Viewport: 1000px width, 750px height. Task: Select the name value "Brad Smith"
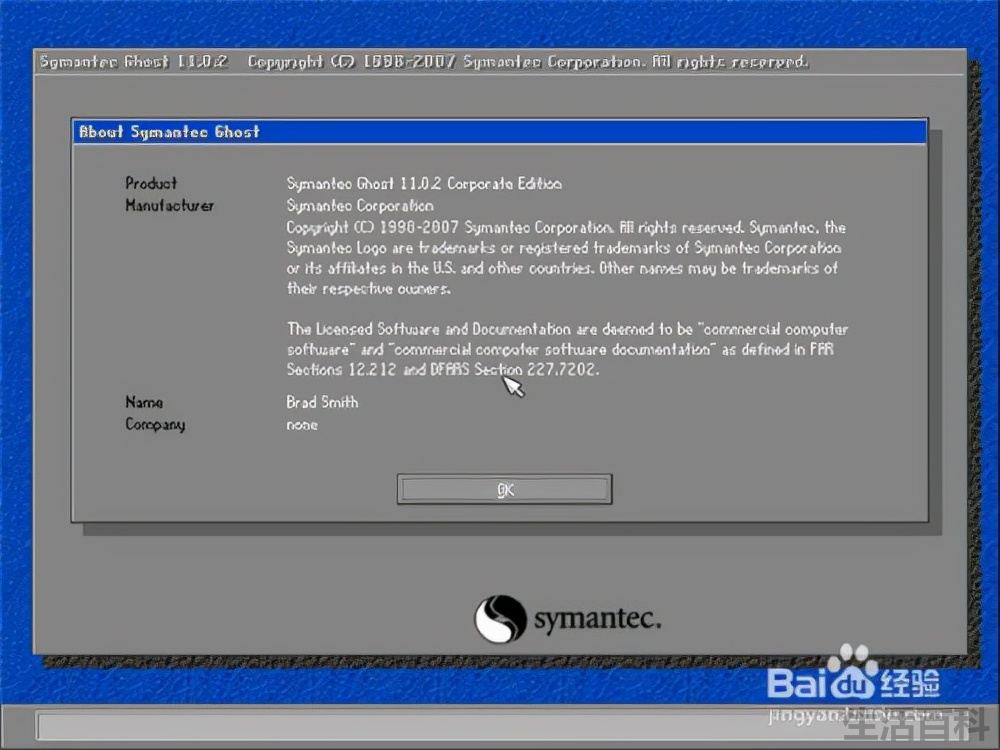click(322, 402)
